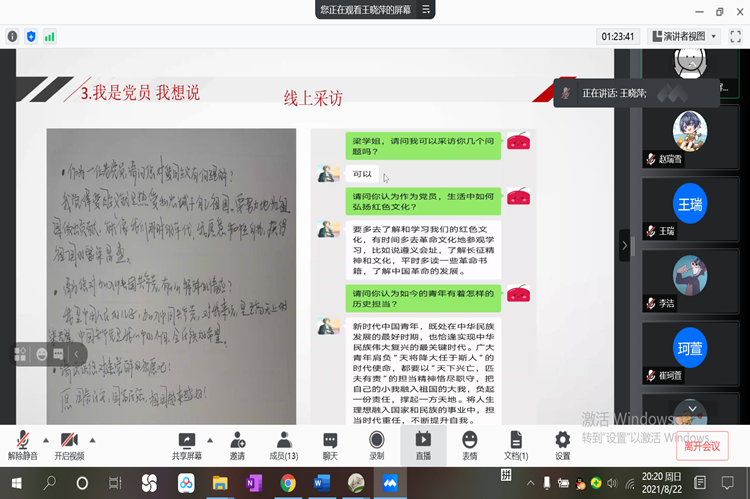This screenshot has height=499, width=750.
Task: Open audio options arrow beside 解除静音
Action: pos(44,439)
